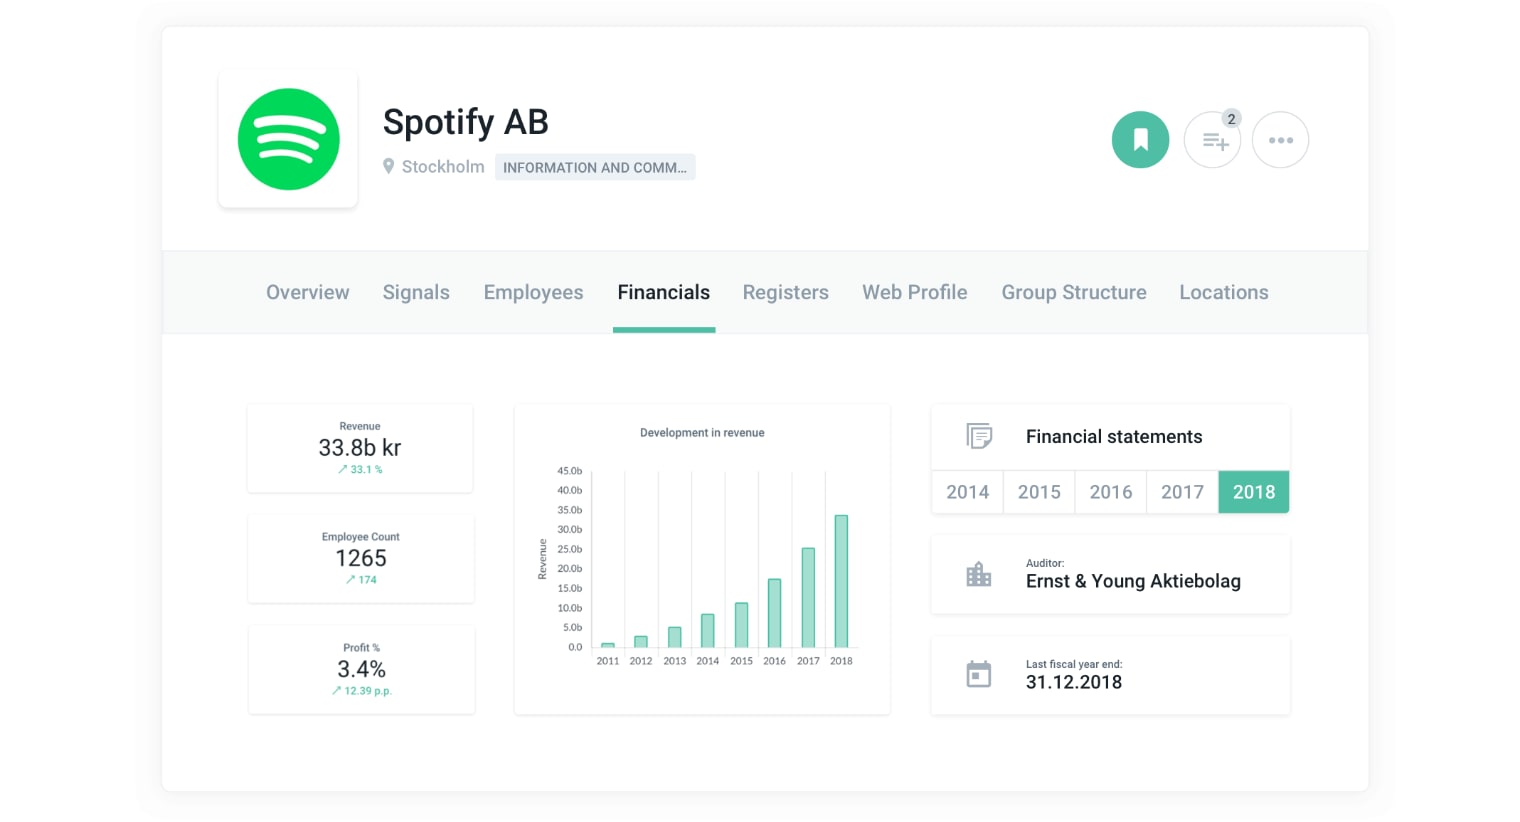Click the 2018 bar in revenue chart
The width and height of the screenshot is (1520, 822).
pos(841,581)
